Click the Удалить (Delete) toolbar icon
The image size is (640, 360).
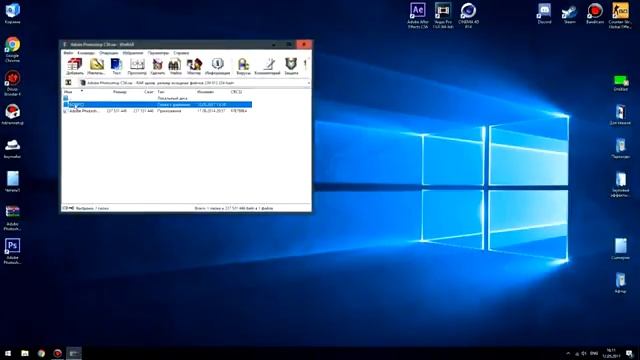point(158,66)
